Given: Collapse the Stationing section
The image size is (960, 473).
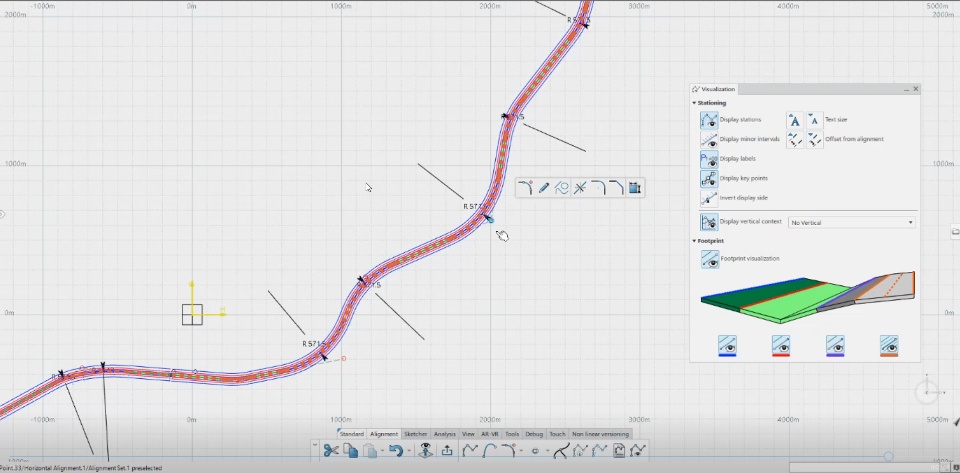Looking at the screenshot, I should click(x=694, y=103).
